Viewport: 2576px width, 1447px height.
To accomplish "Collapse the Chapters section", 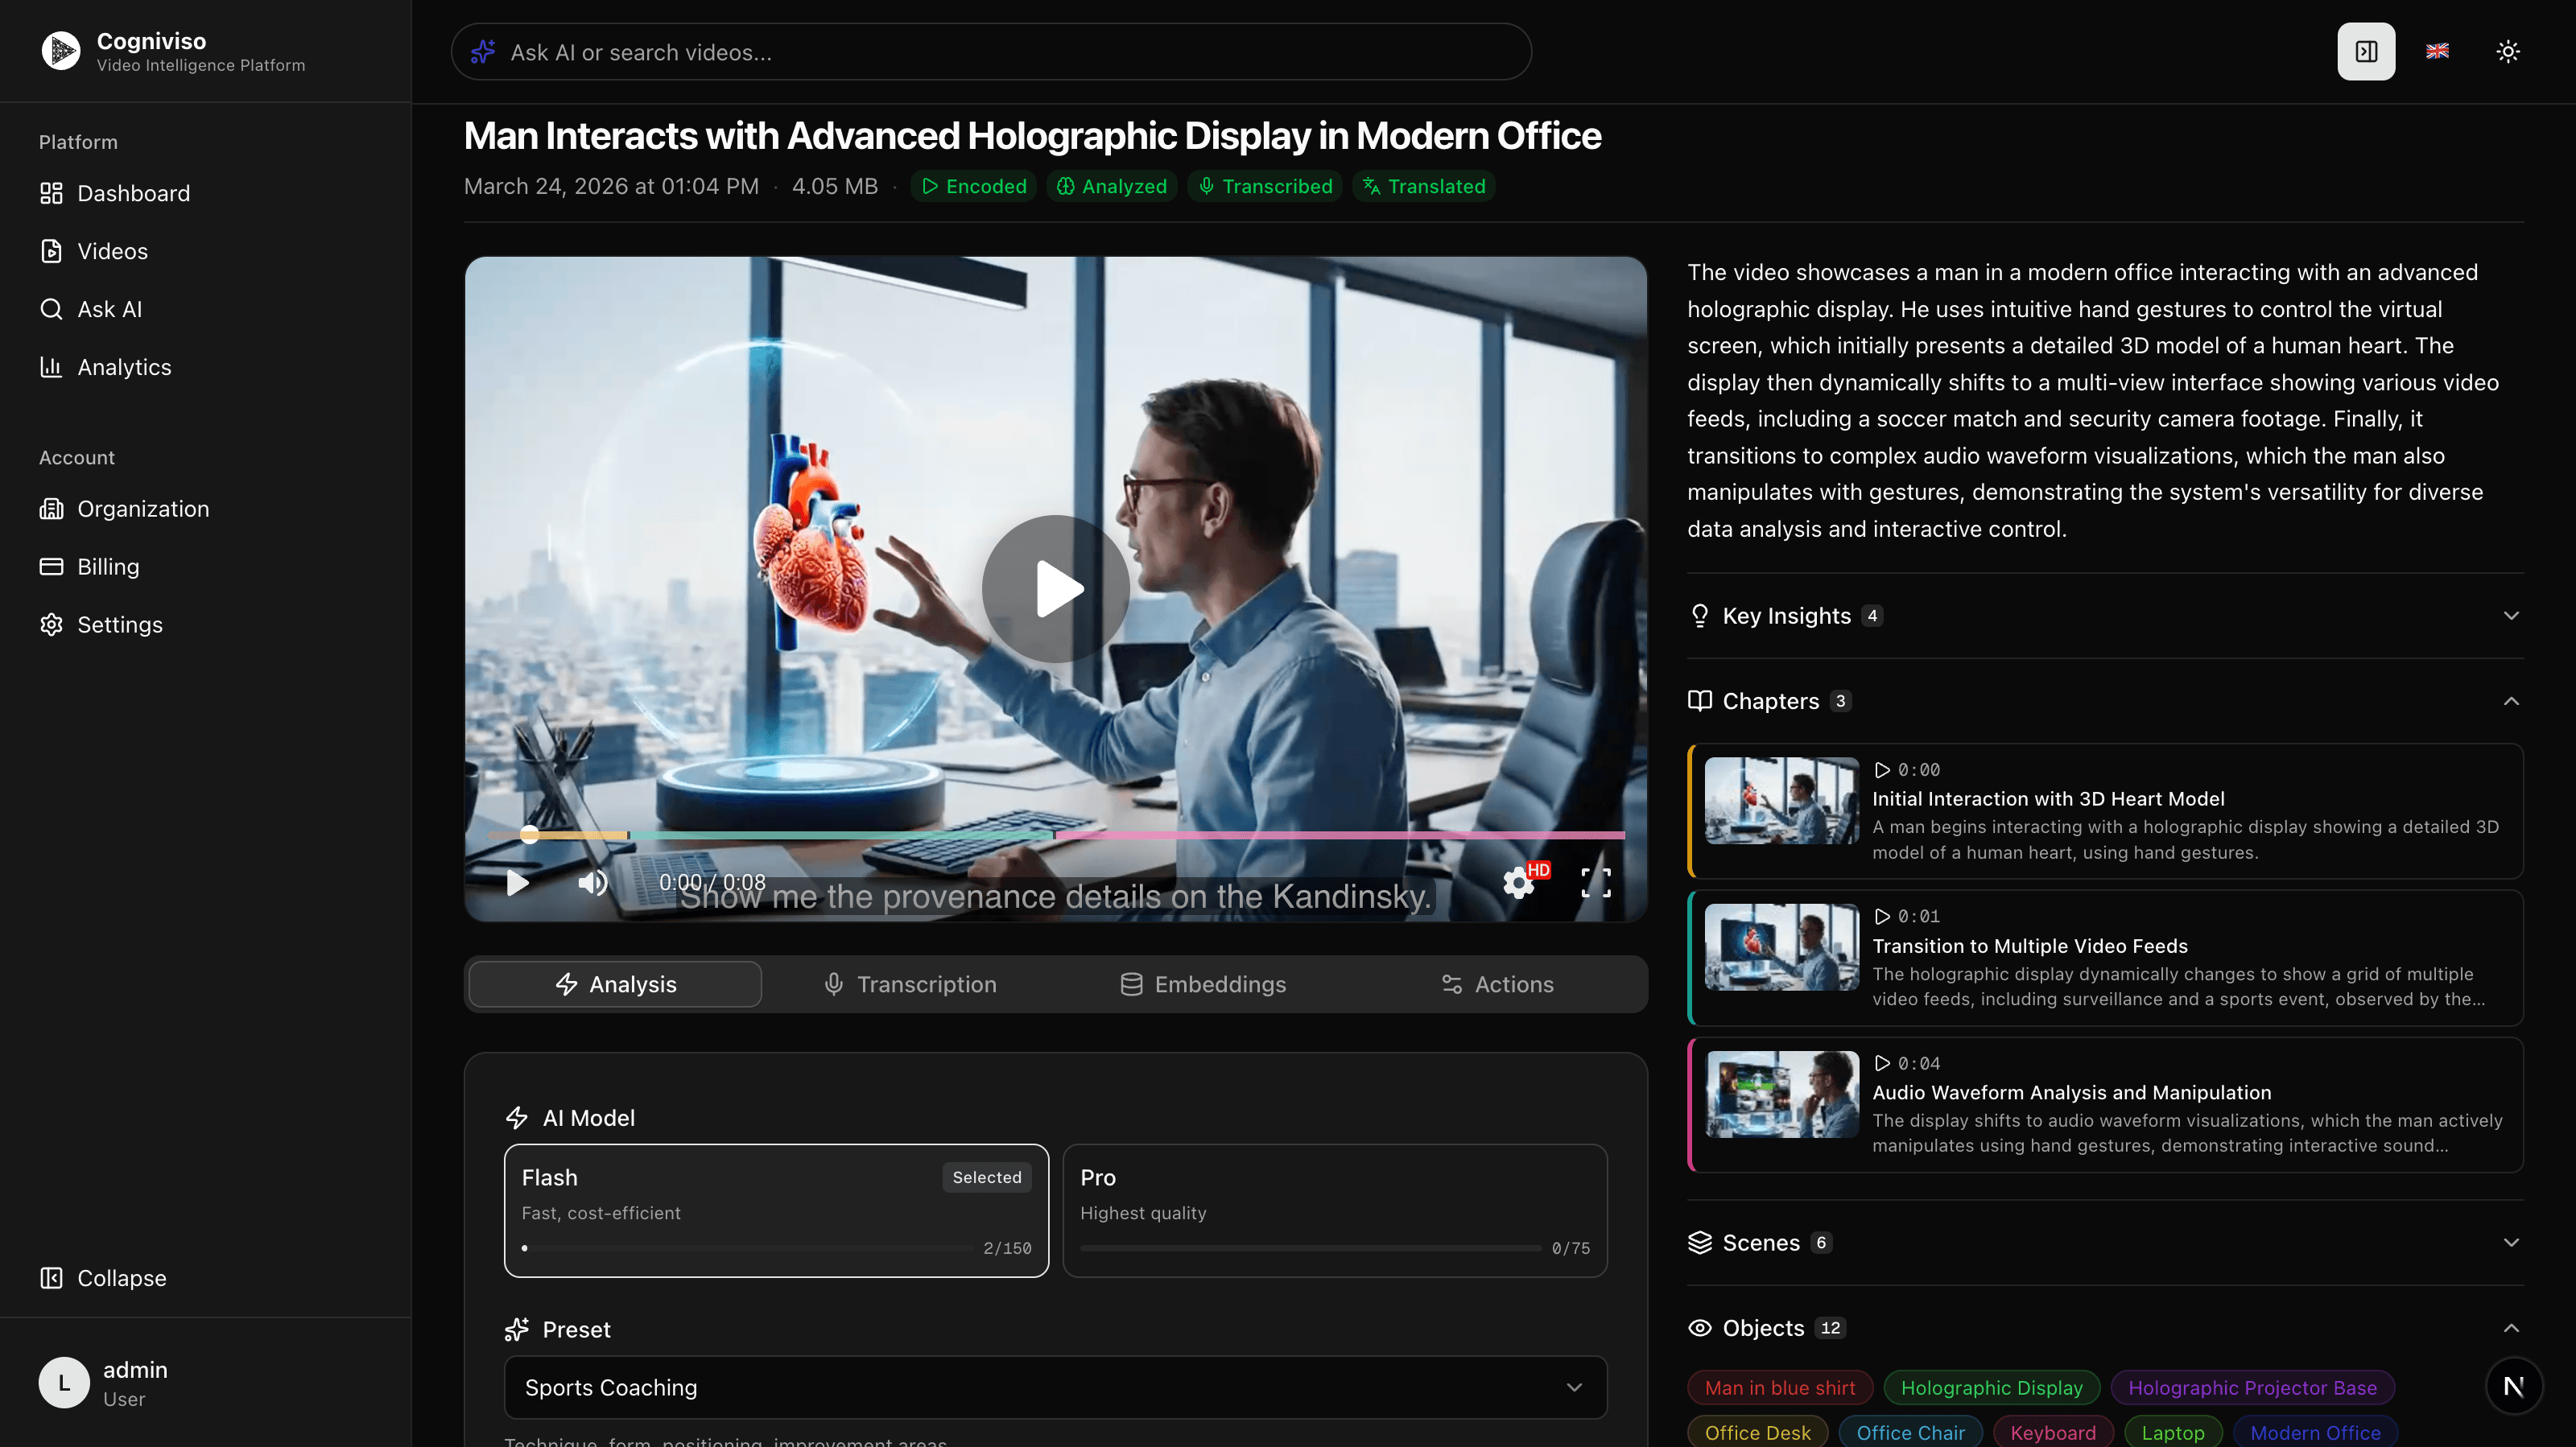I will coord(2511,701).
